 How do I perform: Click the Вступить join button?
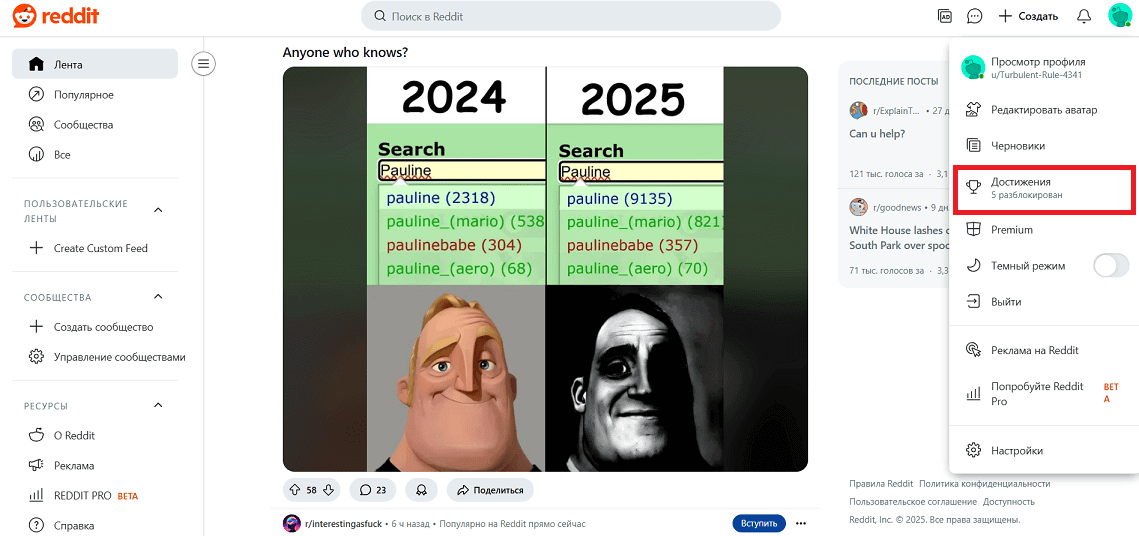tap(759, 523)
